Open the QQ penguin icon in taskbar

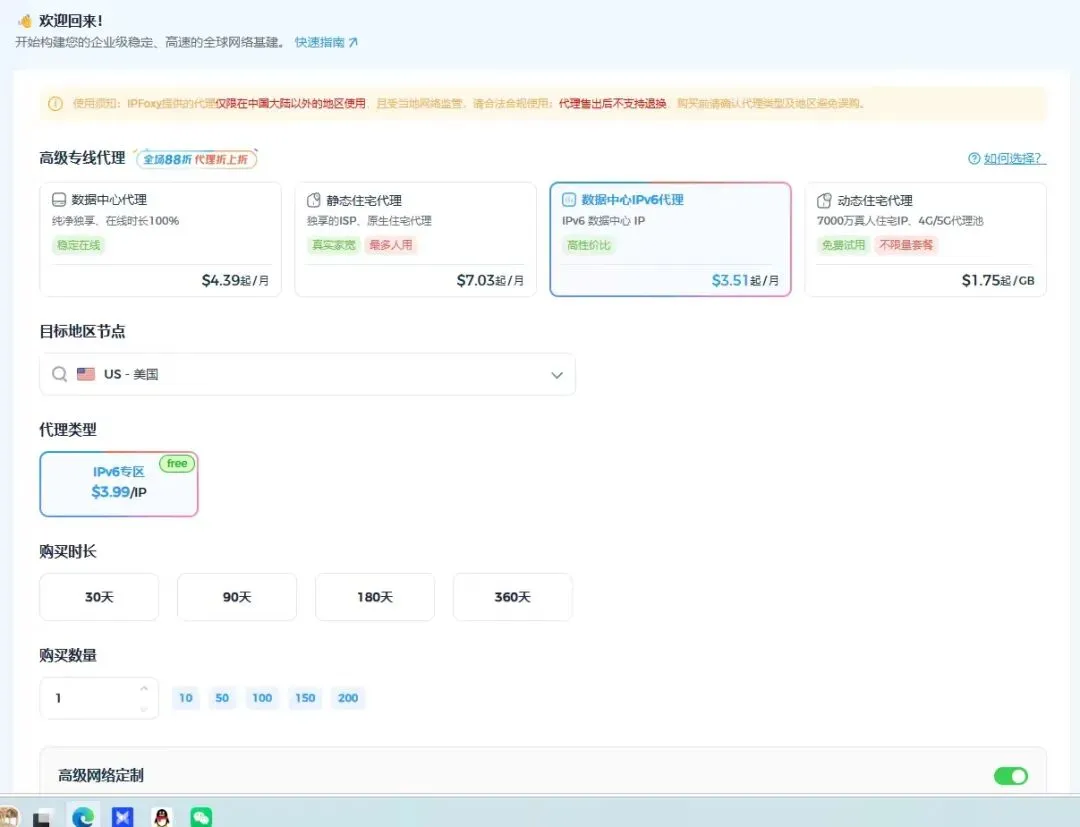[162, 817]
